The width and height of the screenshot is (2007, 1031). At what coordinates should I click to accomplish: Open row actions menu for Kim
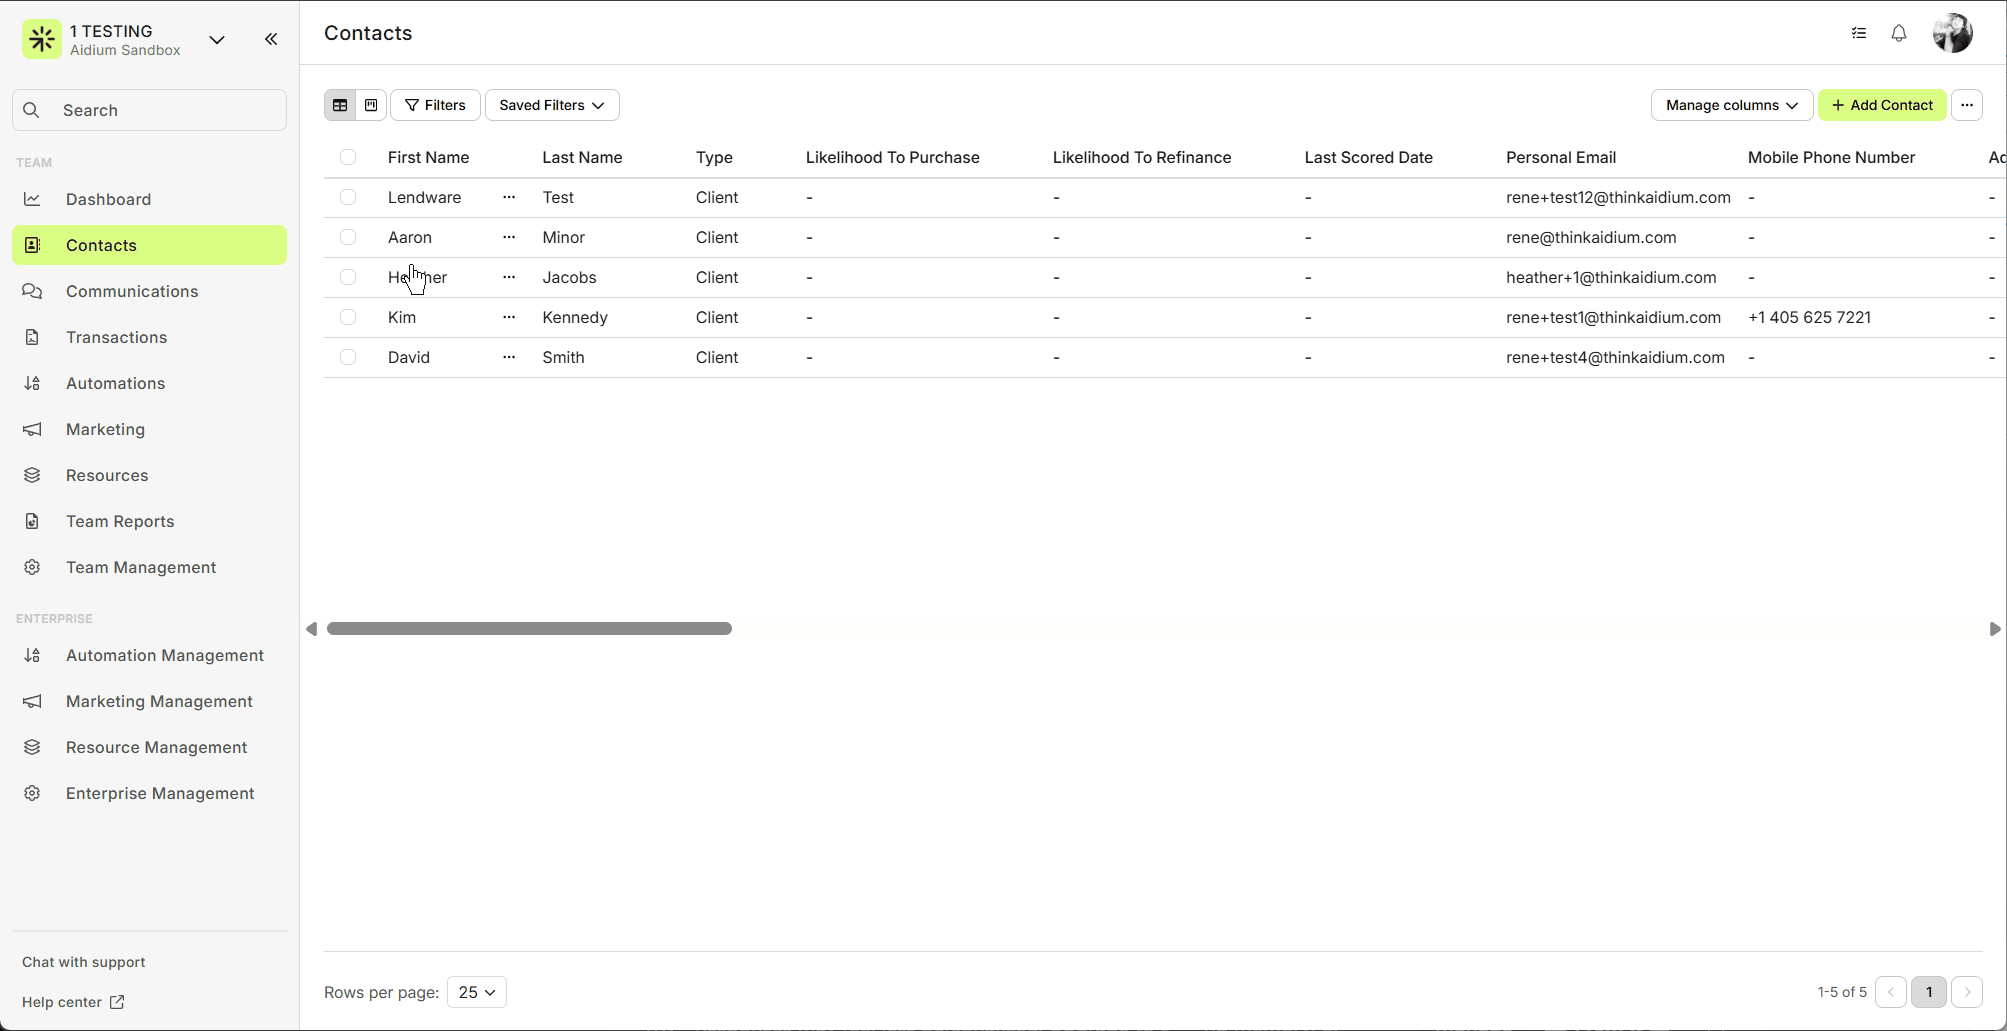(509, 317)
